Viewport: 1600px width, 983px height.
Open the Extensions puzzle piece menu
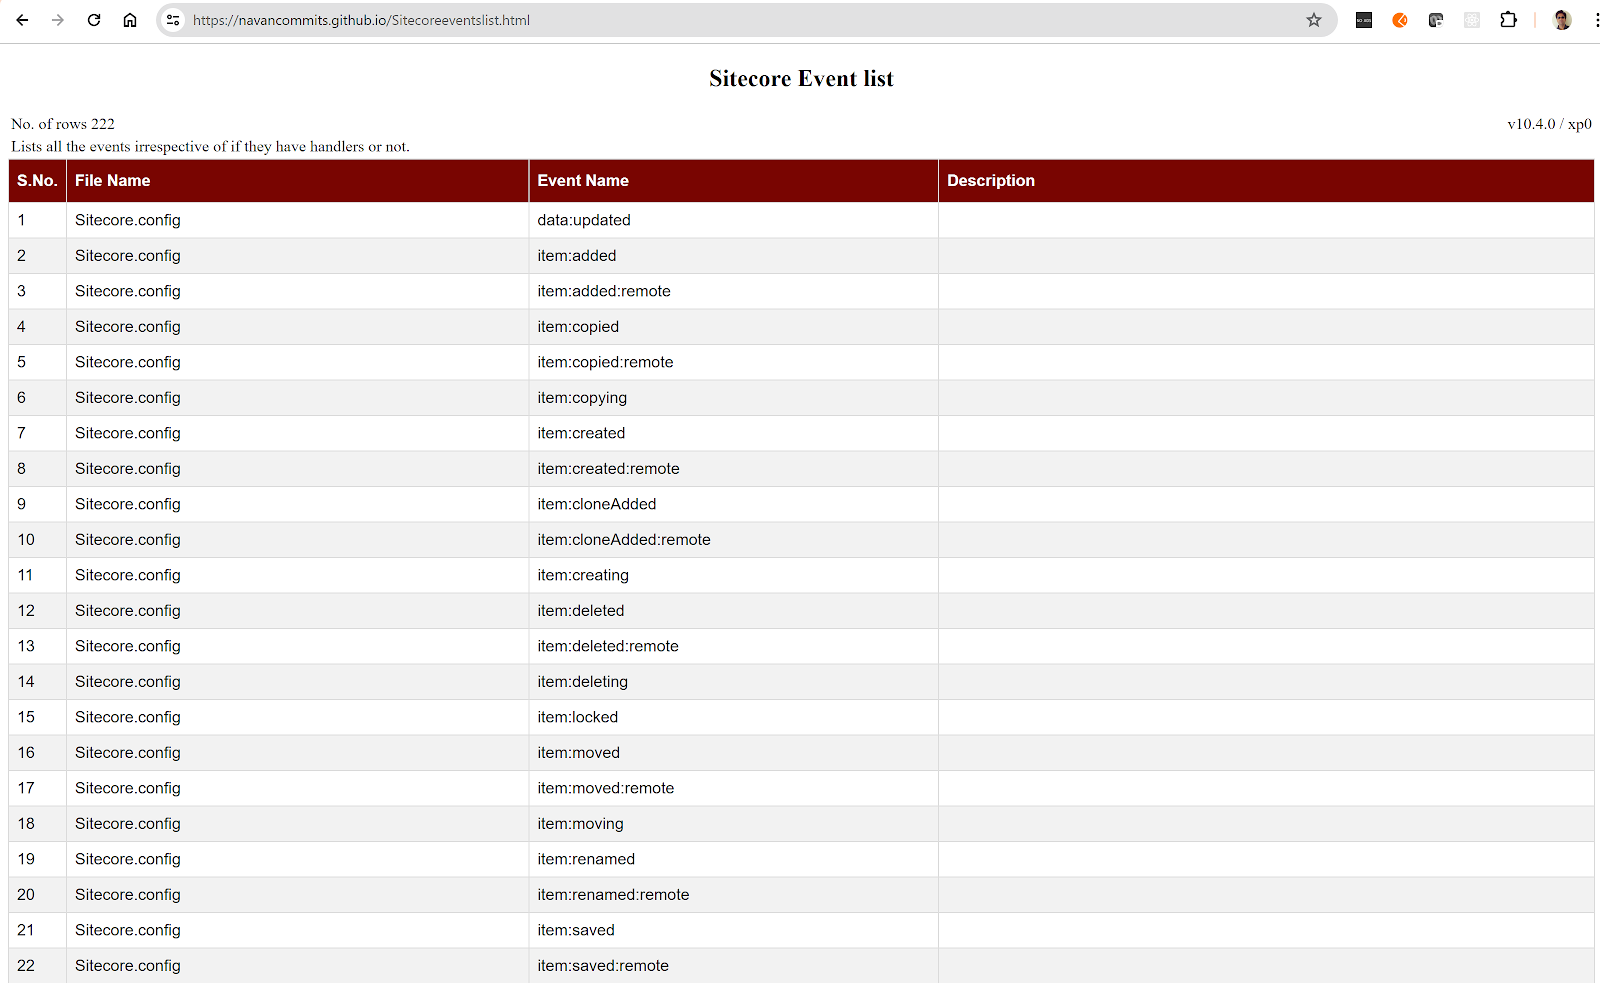click(1508, 20)
